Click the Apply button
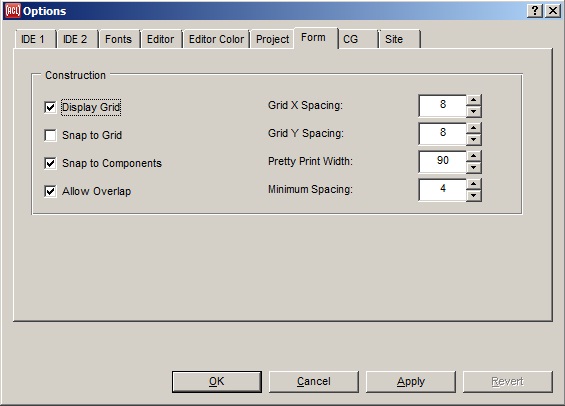 (x=411, y=382)
